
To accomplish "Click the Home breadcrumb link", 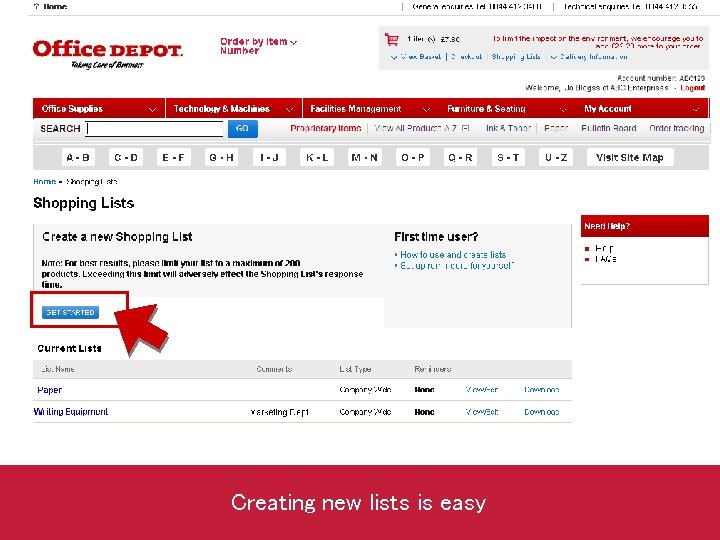I will click(x=45, y=182).
